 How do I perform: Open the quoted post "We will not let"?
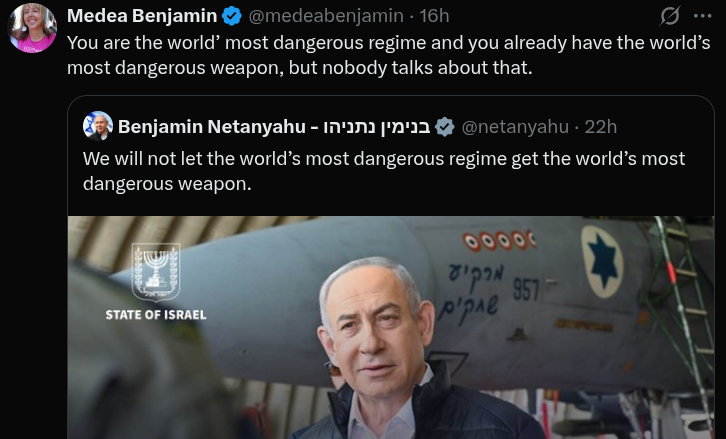384,171
